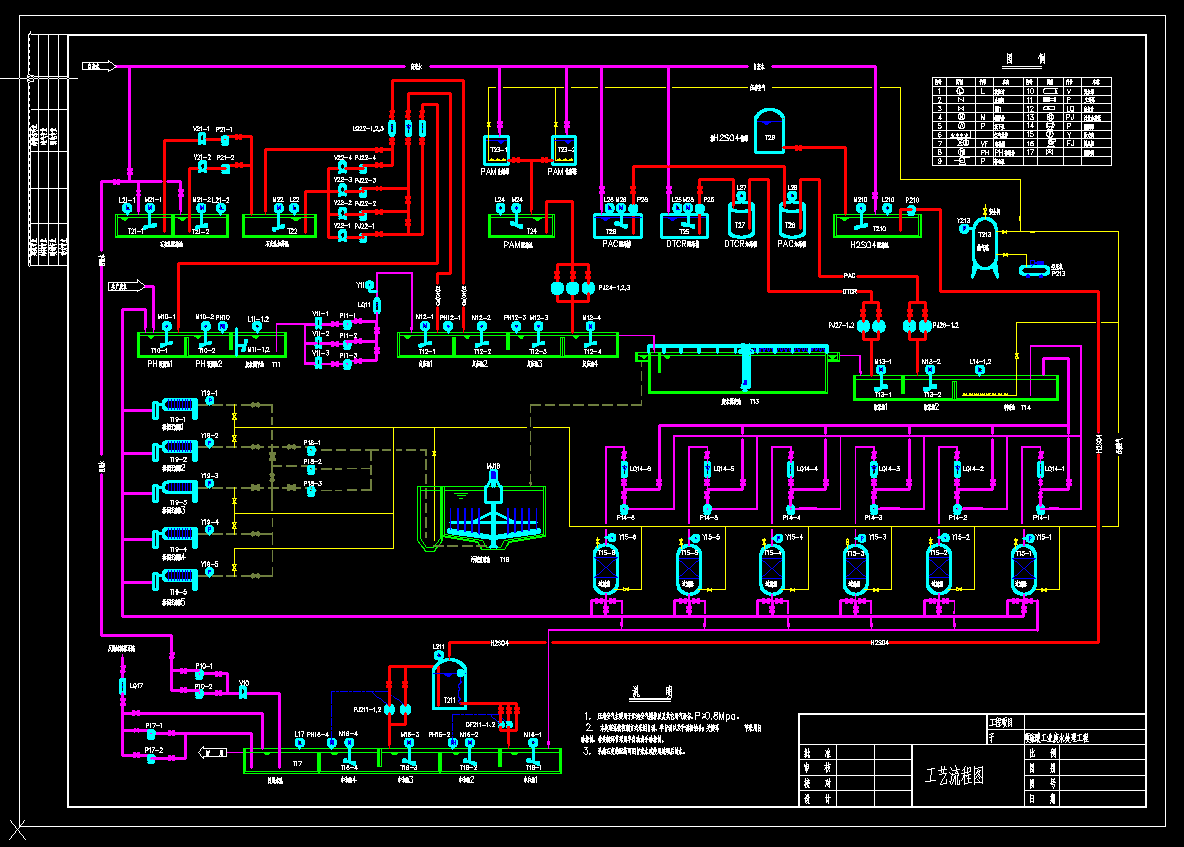Select the M22 mixer symbol

pos(279,217)
